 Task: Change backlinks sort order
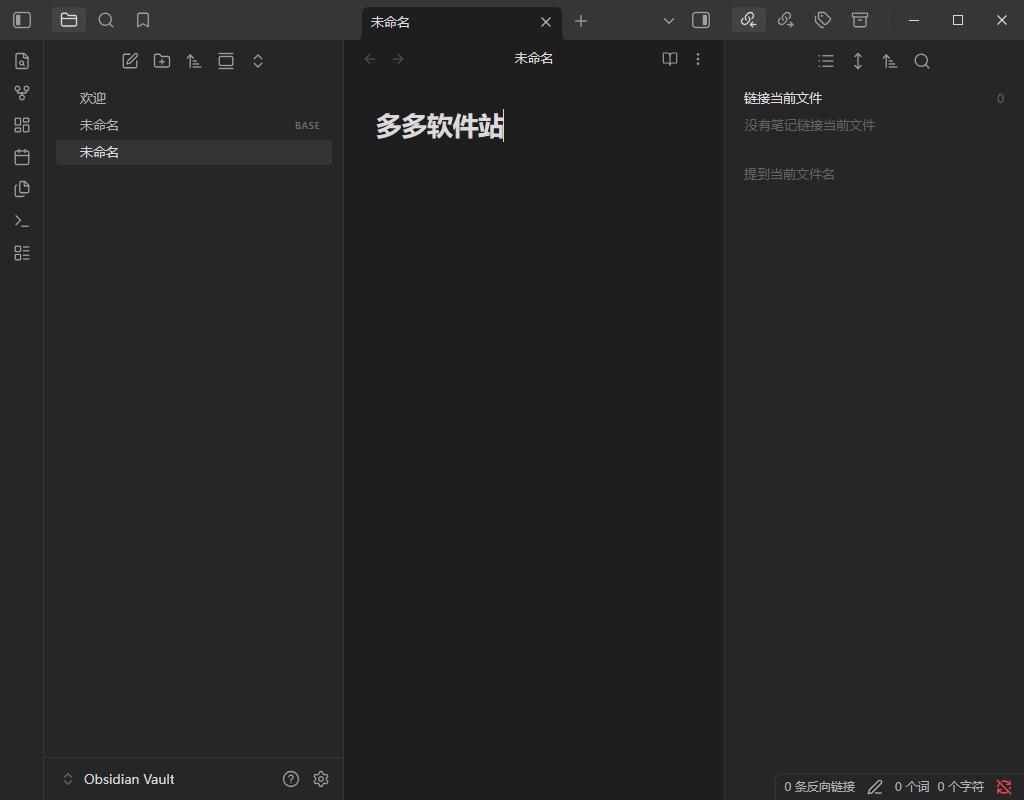(x=889, y=61)
